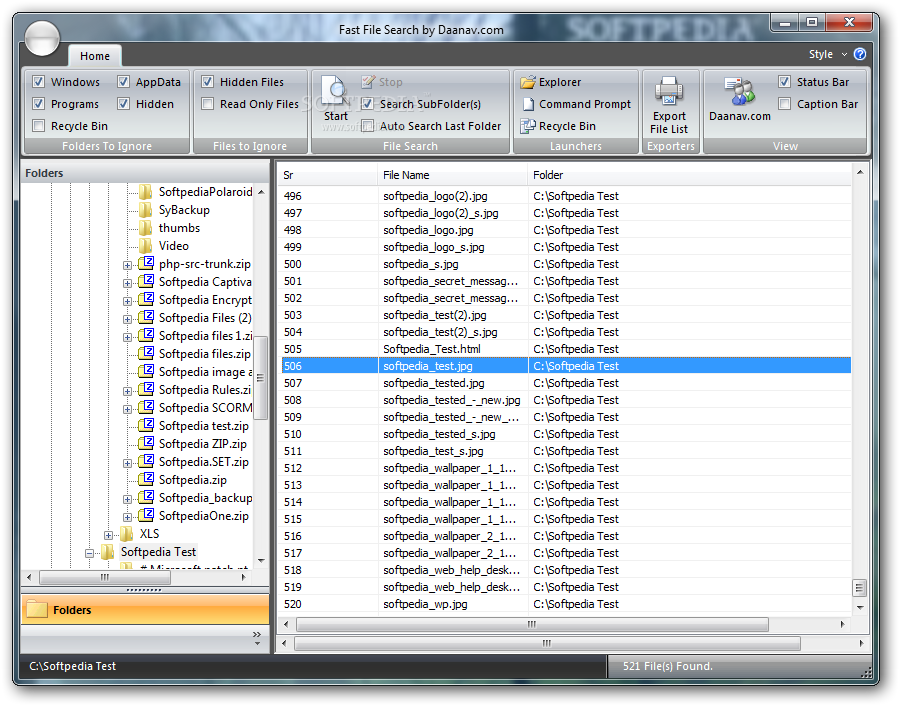This screenshot has height=706, width=900.
Task: Expand the php-src-trunk.zip tree node
Action: [127, 265]
